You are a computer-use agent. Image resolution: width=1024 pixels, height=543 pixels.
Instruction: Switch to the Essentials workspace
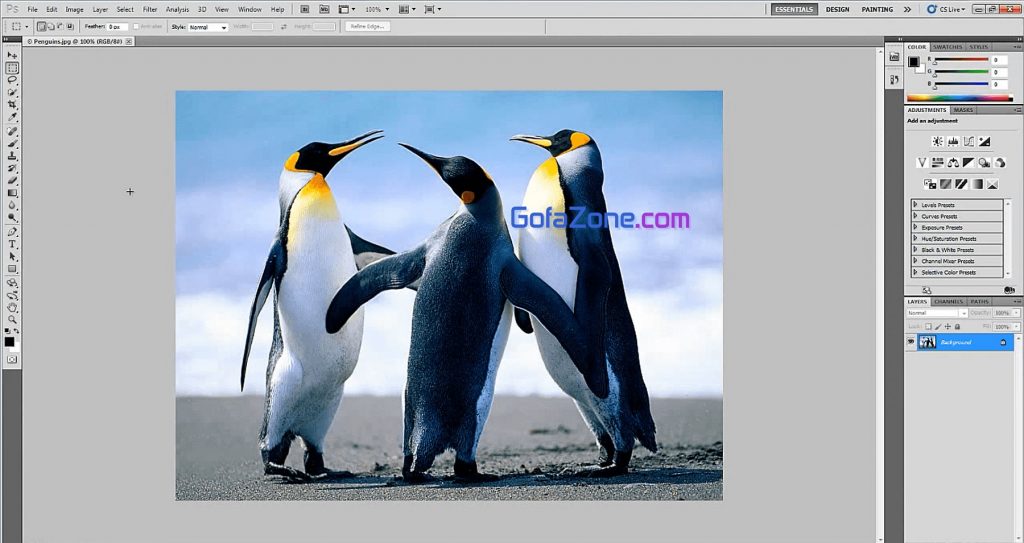click(795, 10)
